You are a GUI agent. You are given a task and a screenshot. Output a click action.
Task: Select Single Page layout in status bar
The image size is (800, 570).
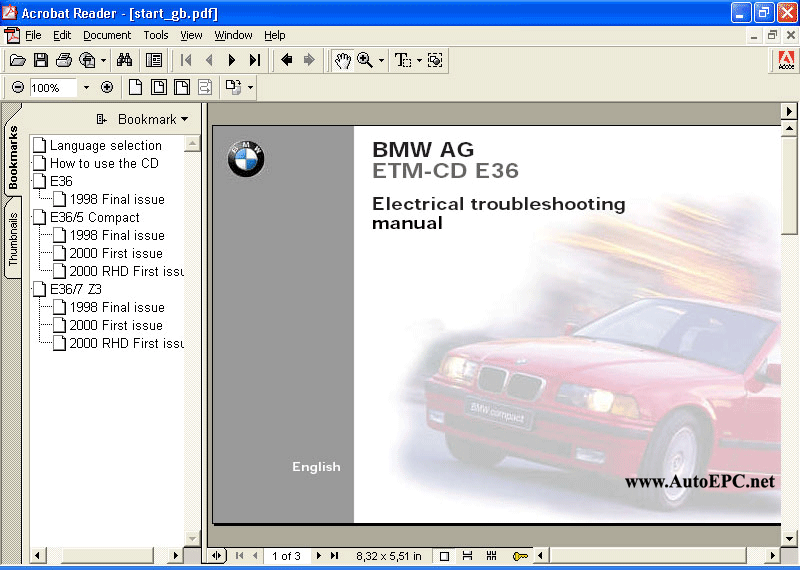pyautogui.click(x=444, y=556)
